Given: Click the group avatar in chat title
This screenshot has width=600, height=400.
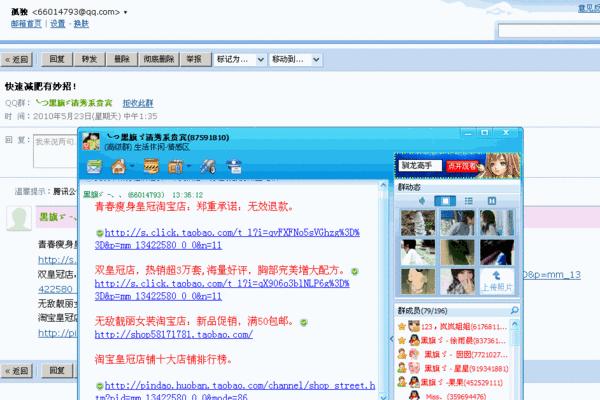Looking at the screenshot, I should tap(91, 142).
